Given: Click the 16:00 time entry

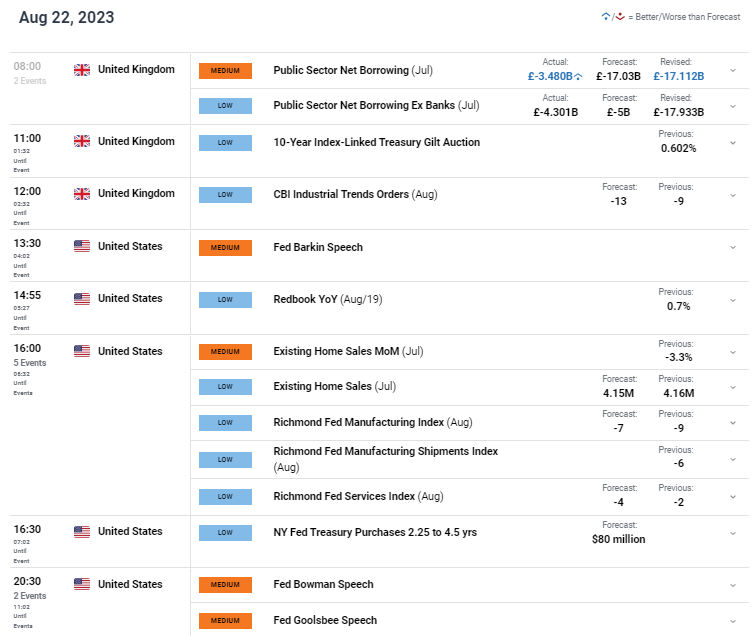Looking at the screenshot, I should pos(27,349).
